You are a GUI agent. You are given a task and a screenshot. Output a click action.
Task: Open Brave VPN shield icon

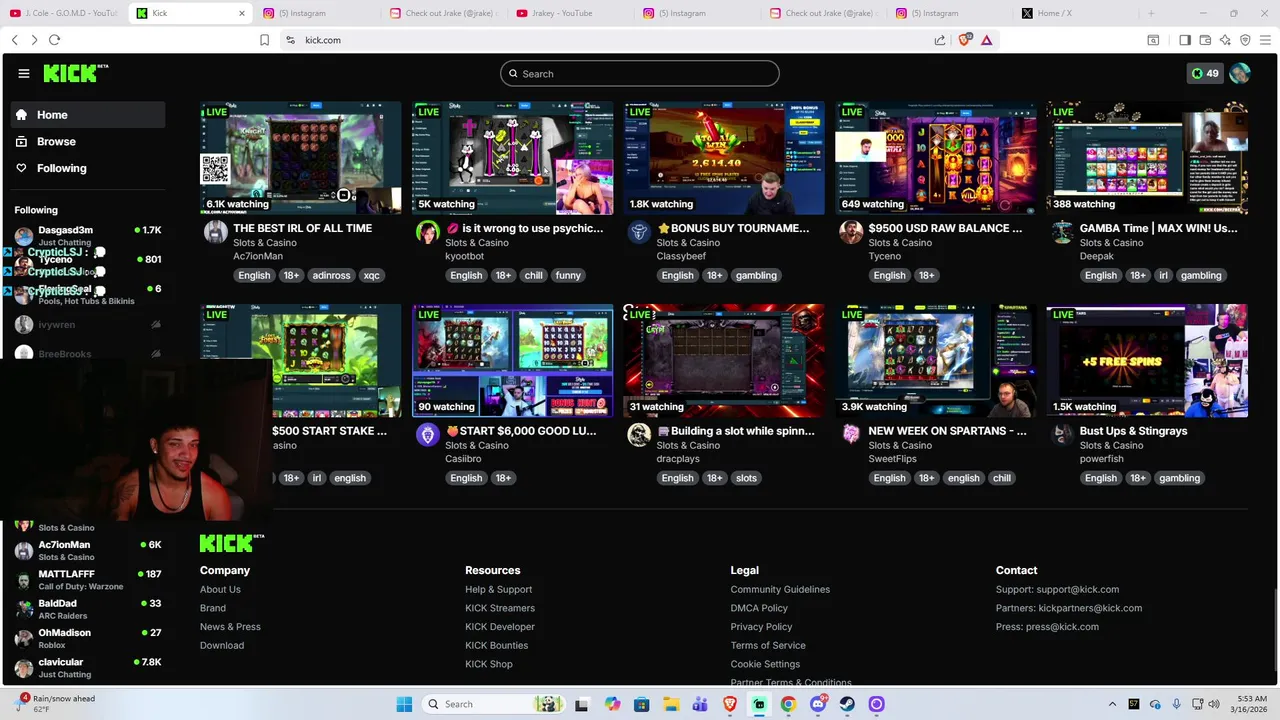(1245, 40)
